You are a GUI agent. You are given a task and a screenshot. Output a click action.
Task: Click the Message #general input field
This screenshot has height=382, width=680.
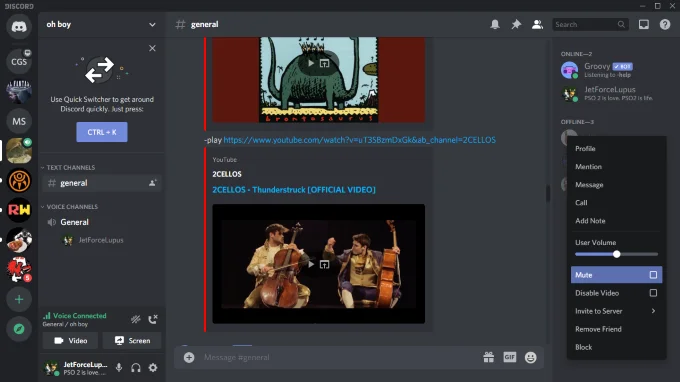click(338, 357)
